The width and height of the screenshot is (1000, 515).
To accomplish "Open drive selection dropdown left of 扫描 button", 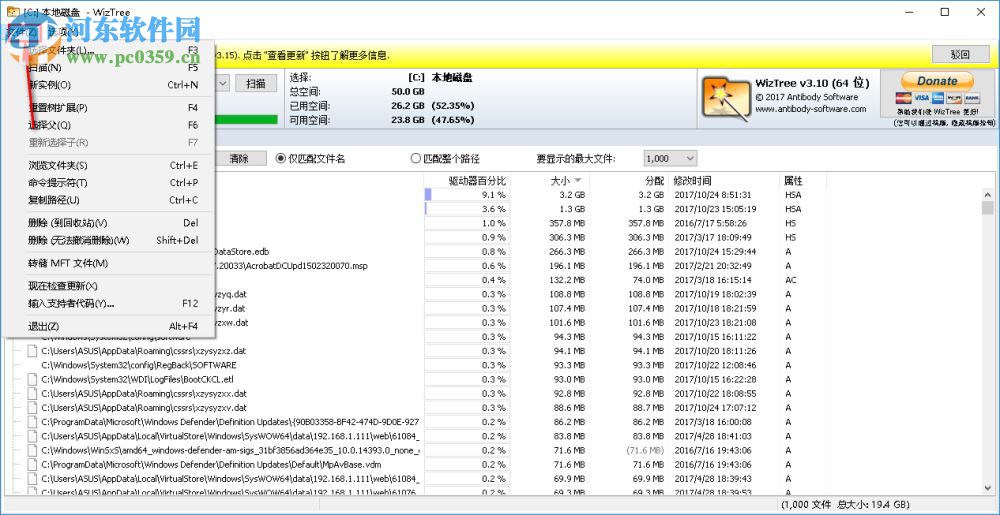I will (x=223, y=83).
